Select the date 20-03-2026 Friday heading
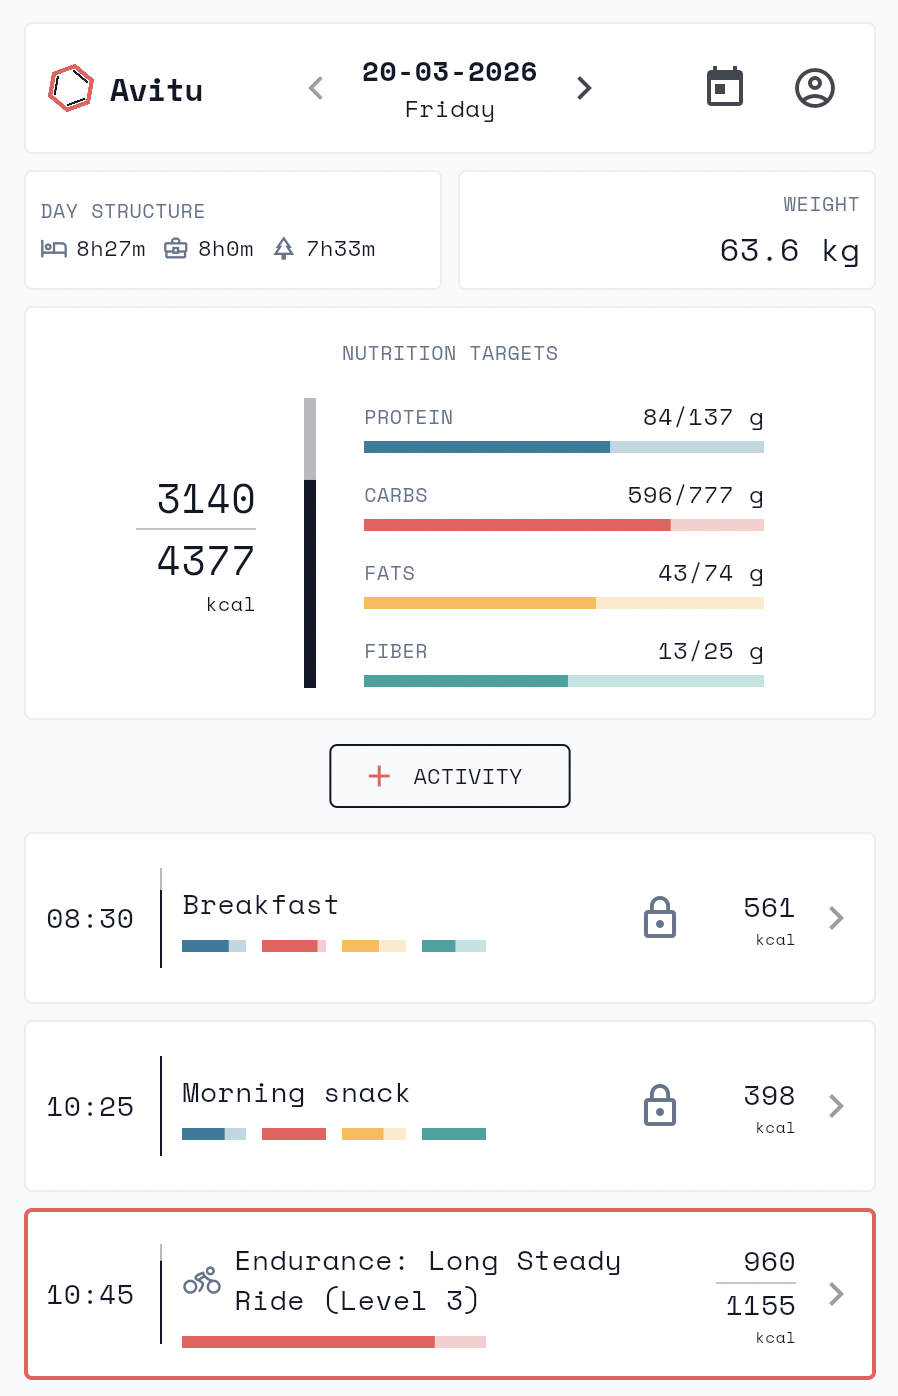 tap(449, 86)
